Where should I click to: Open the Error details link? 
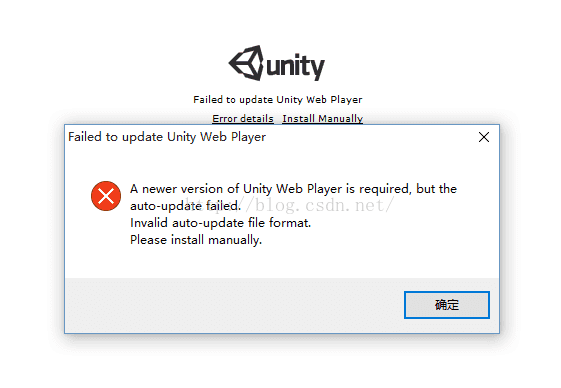click(x=243, y=118)
